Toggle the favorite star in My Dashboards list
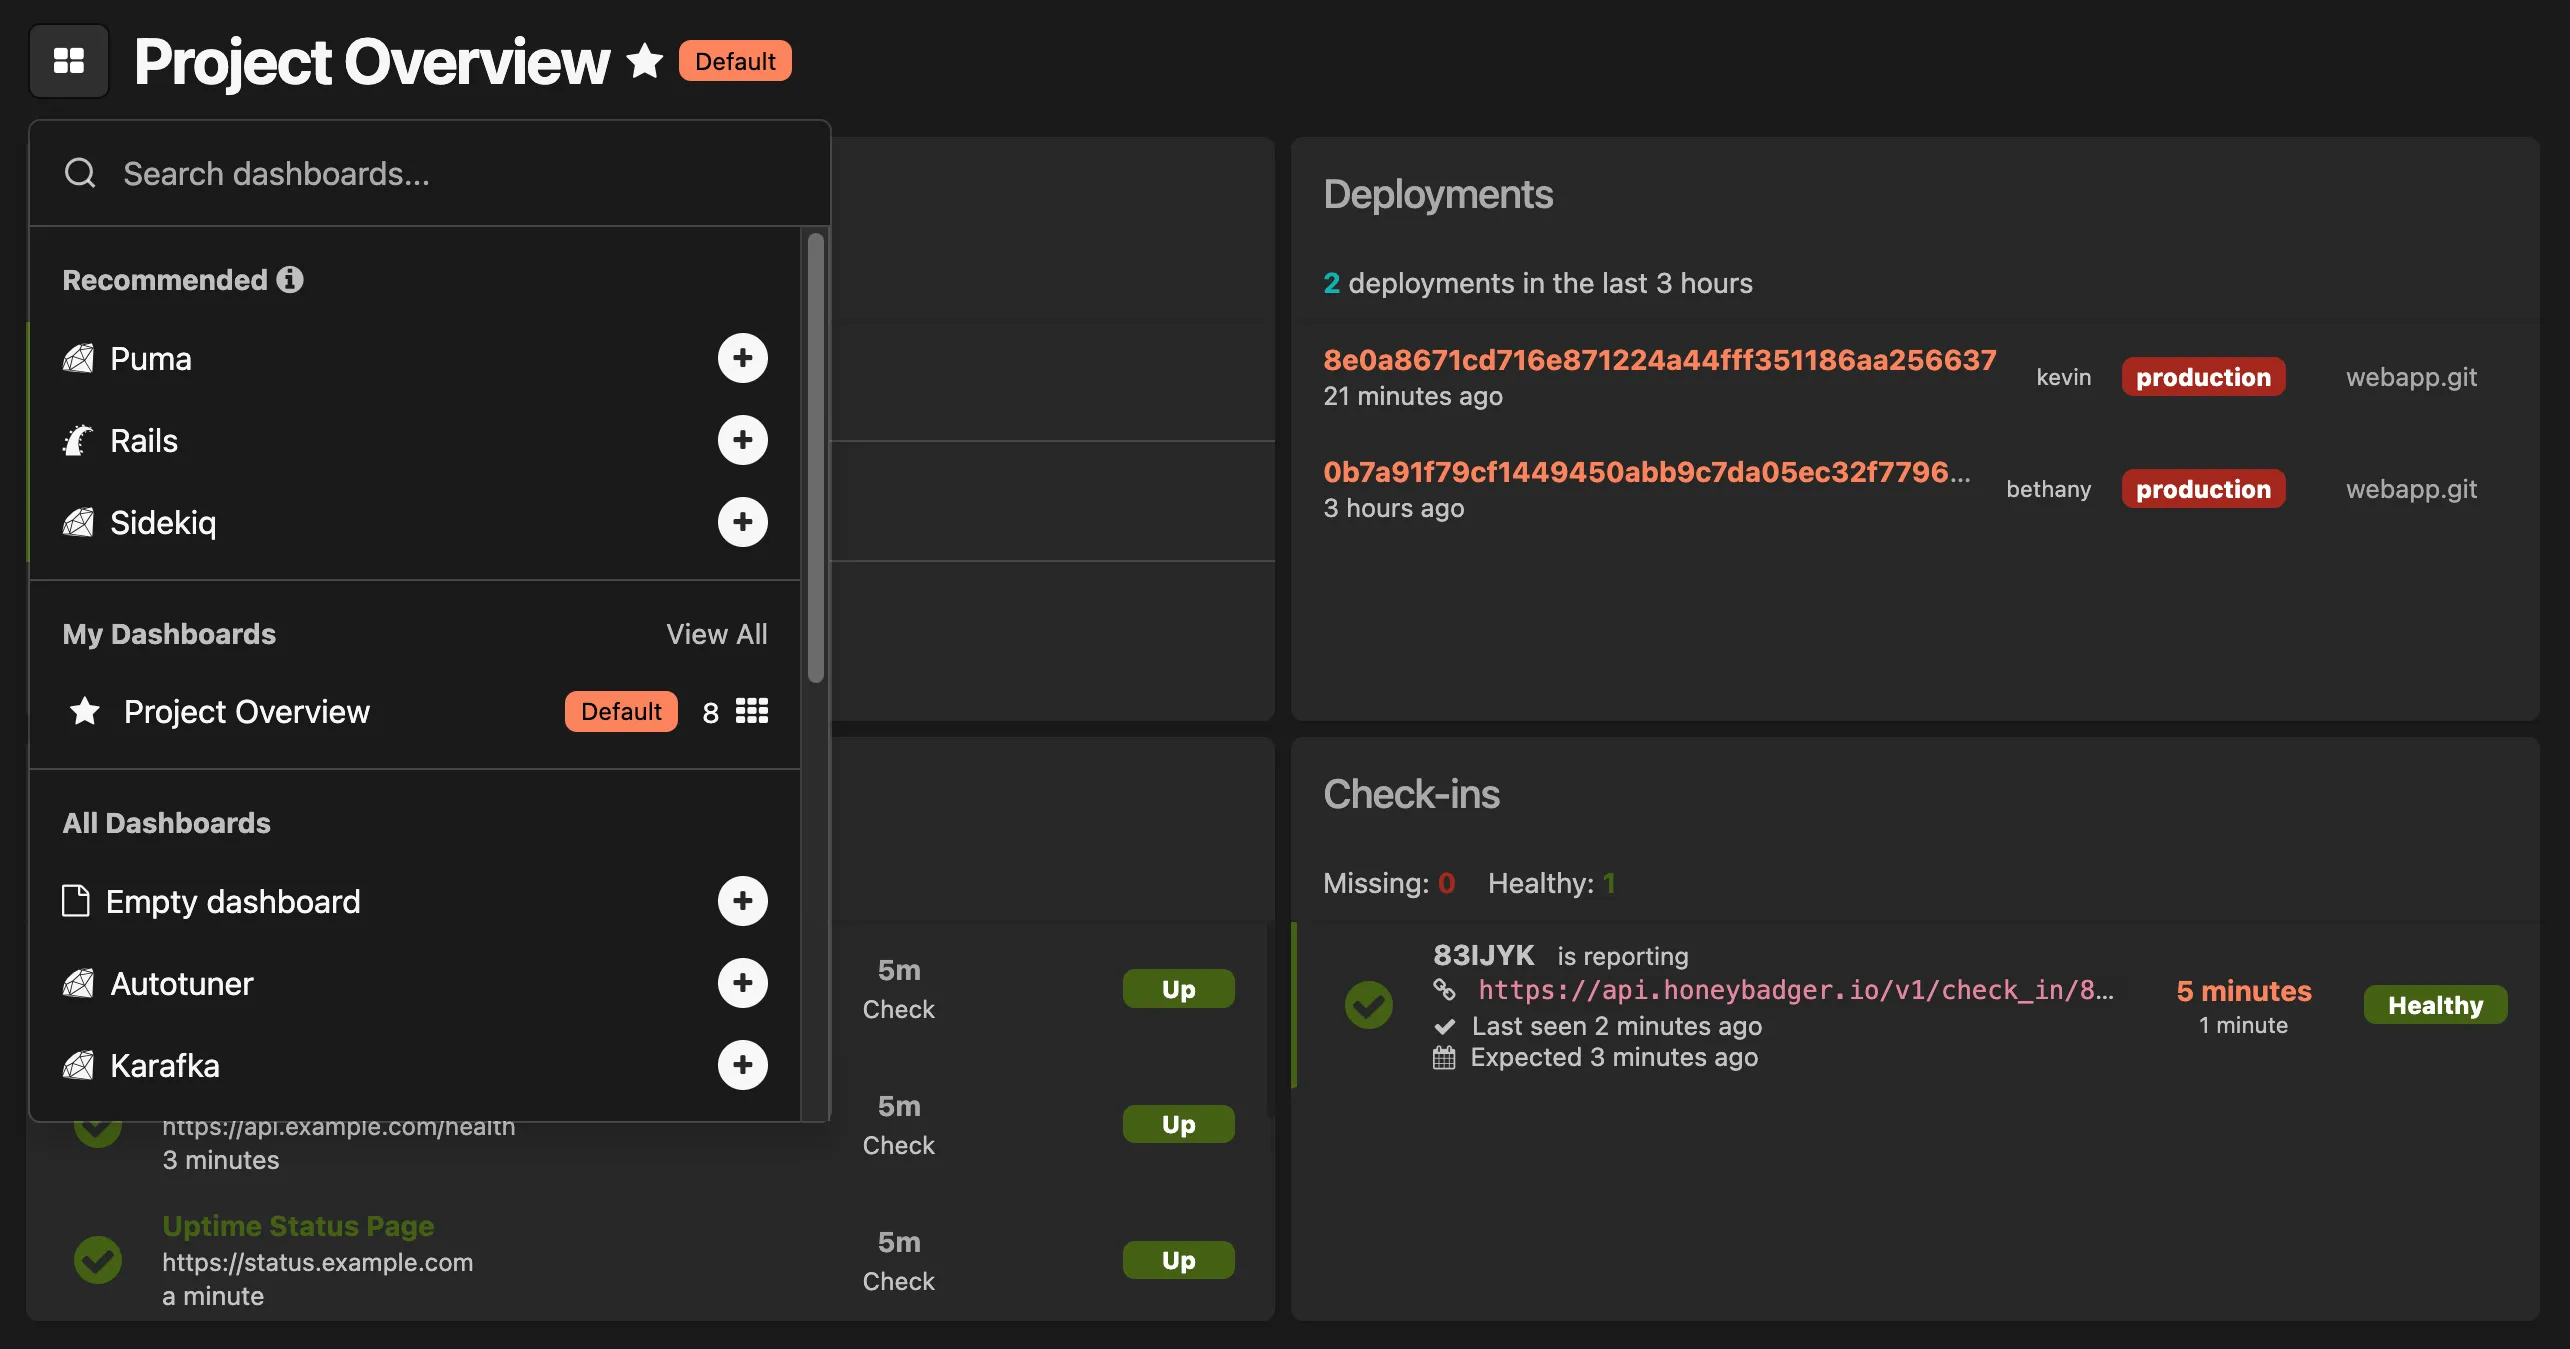2570x1349 pixels. pyautogui.click(x=85, y=711)
